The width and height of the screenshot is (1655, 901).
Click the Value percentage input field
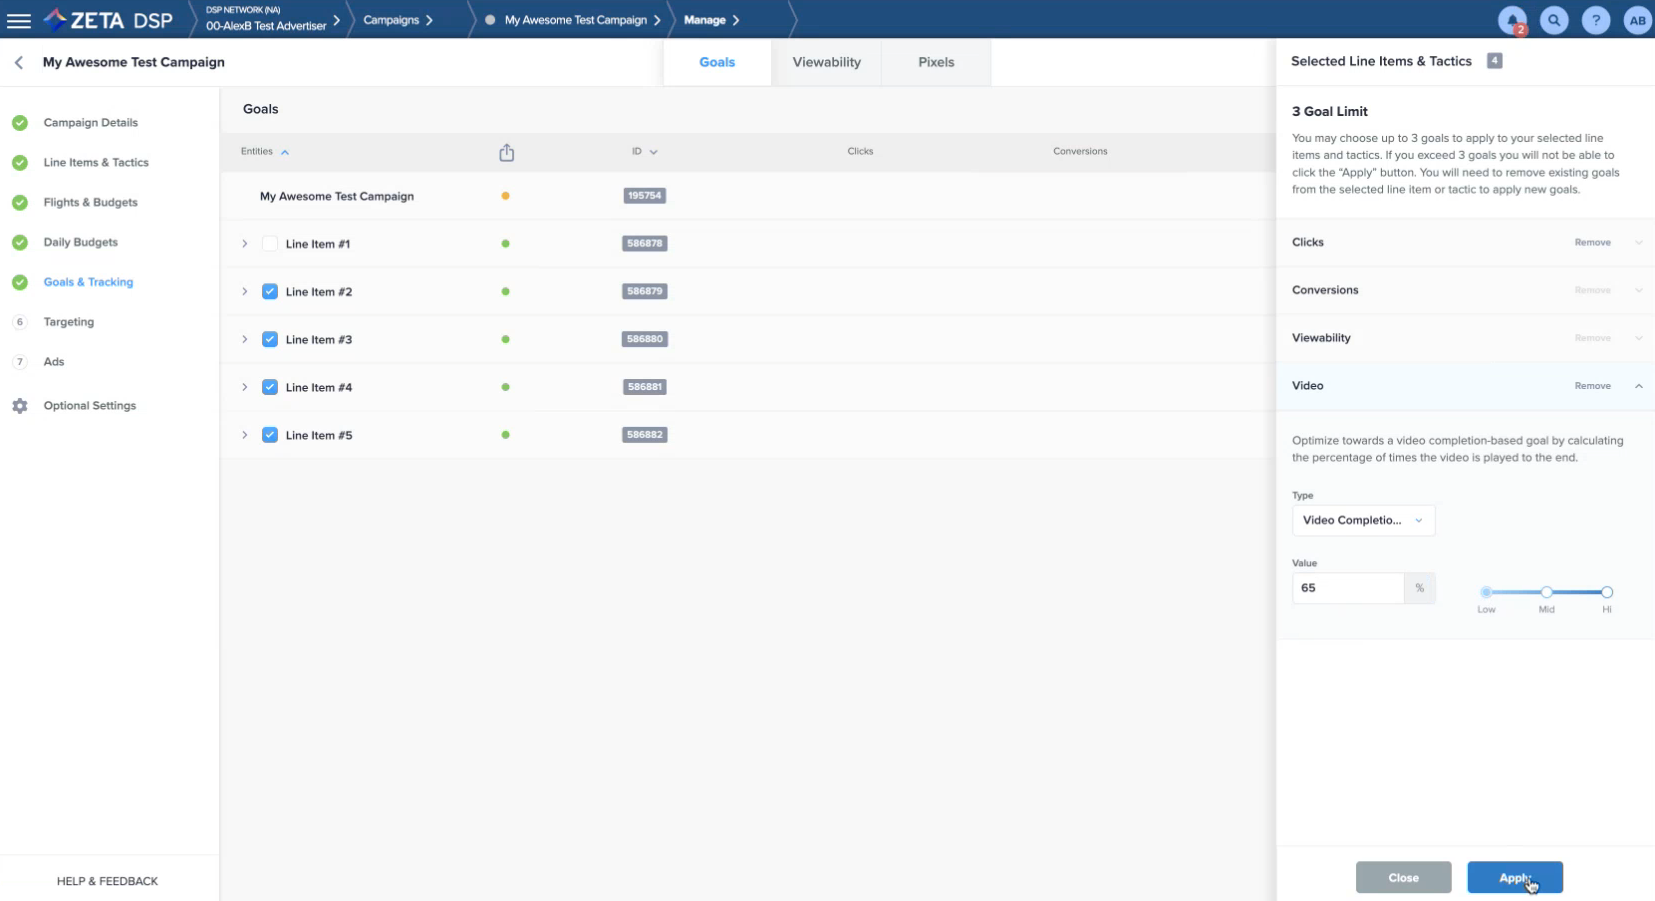1347,588
